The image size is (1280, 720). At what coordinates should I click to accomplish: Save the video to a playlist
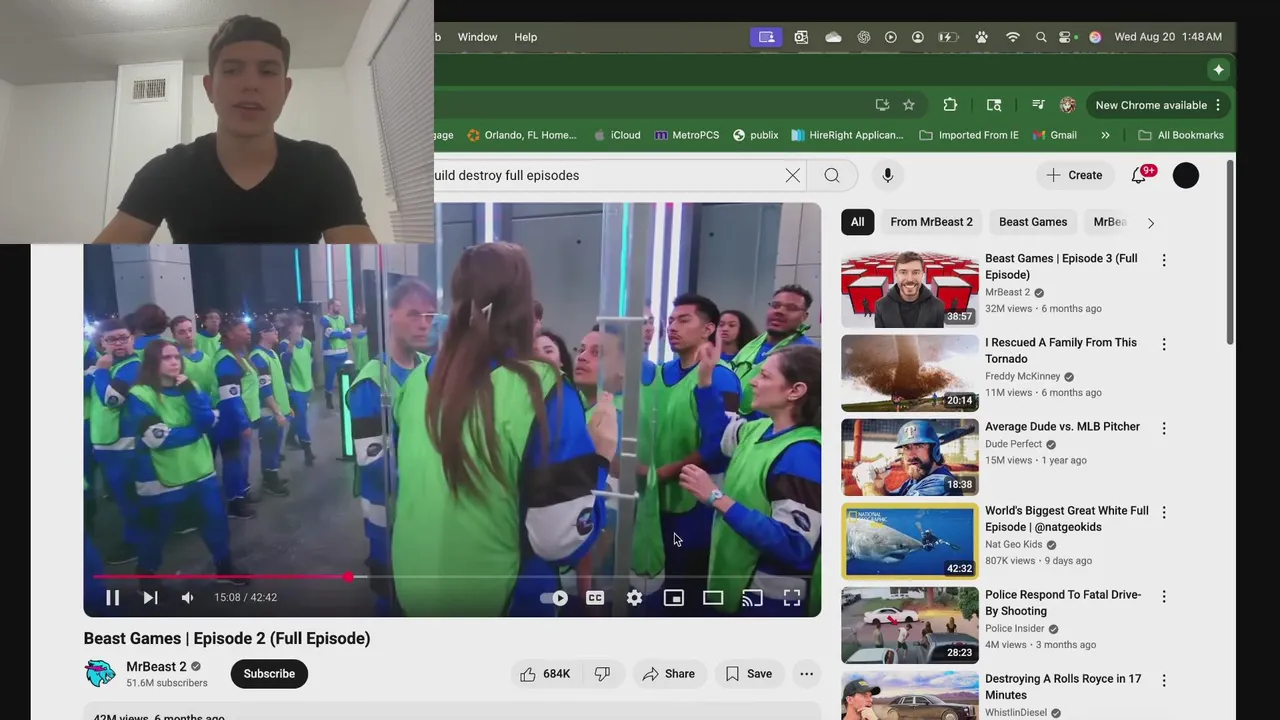click(749, 674)
